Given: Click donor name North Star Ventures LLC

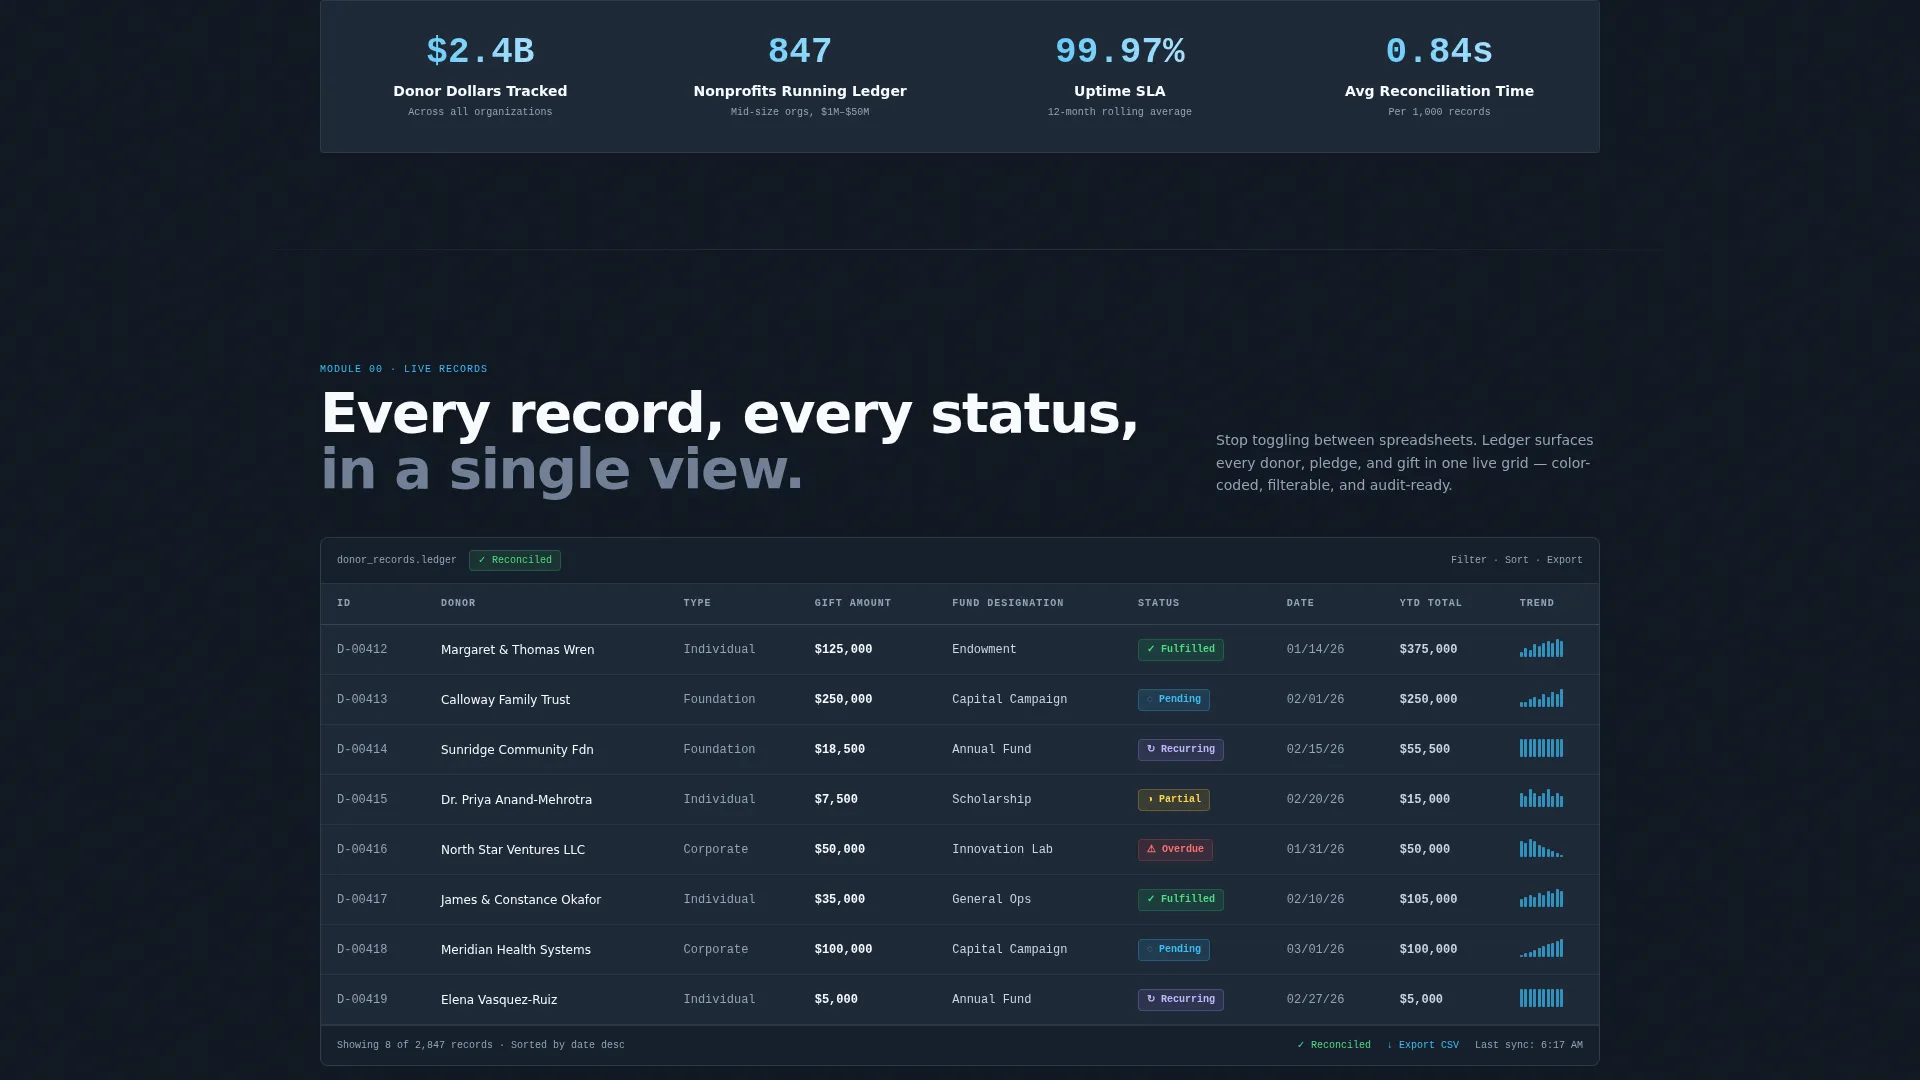Looking at the screenshot, I should [x=513, y=850].
